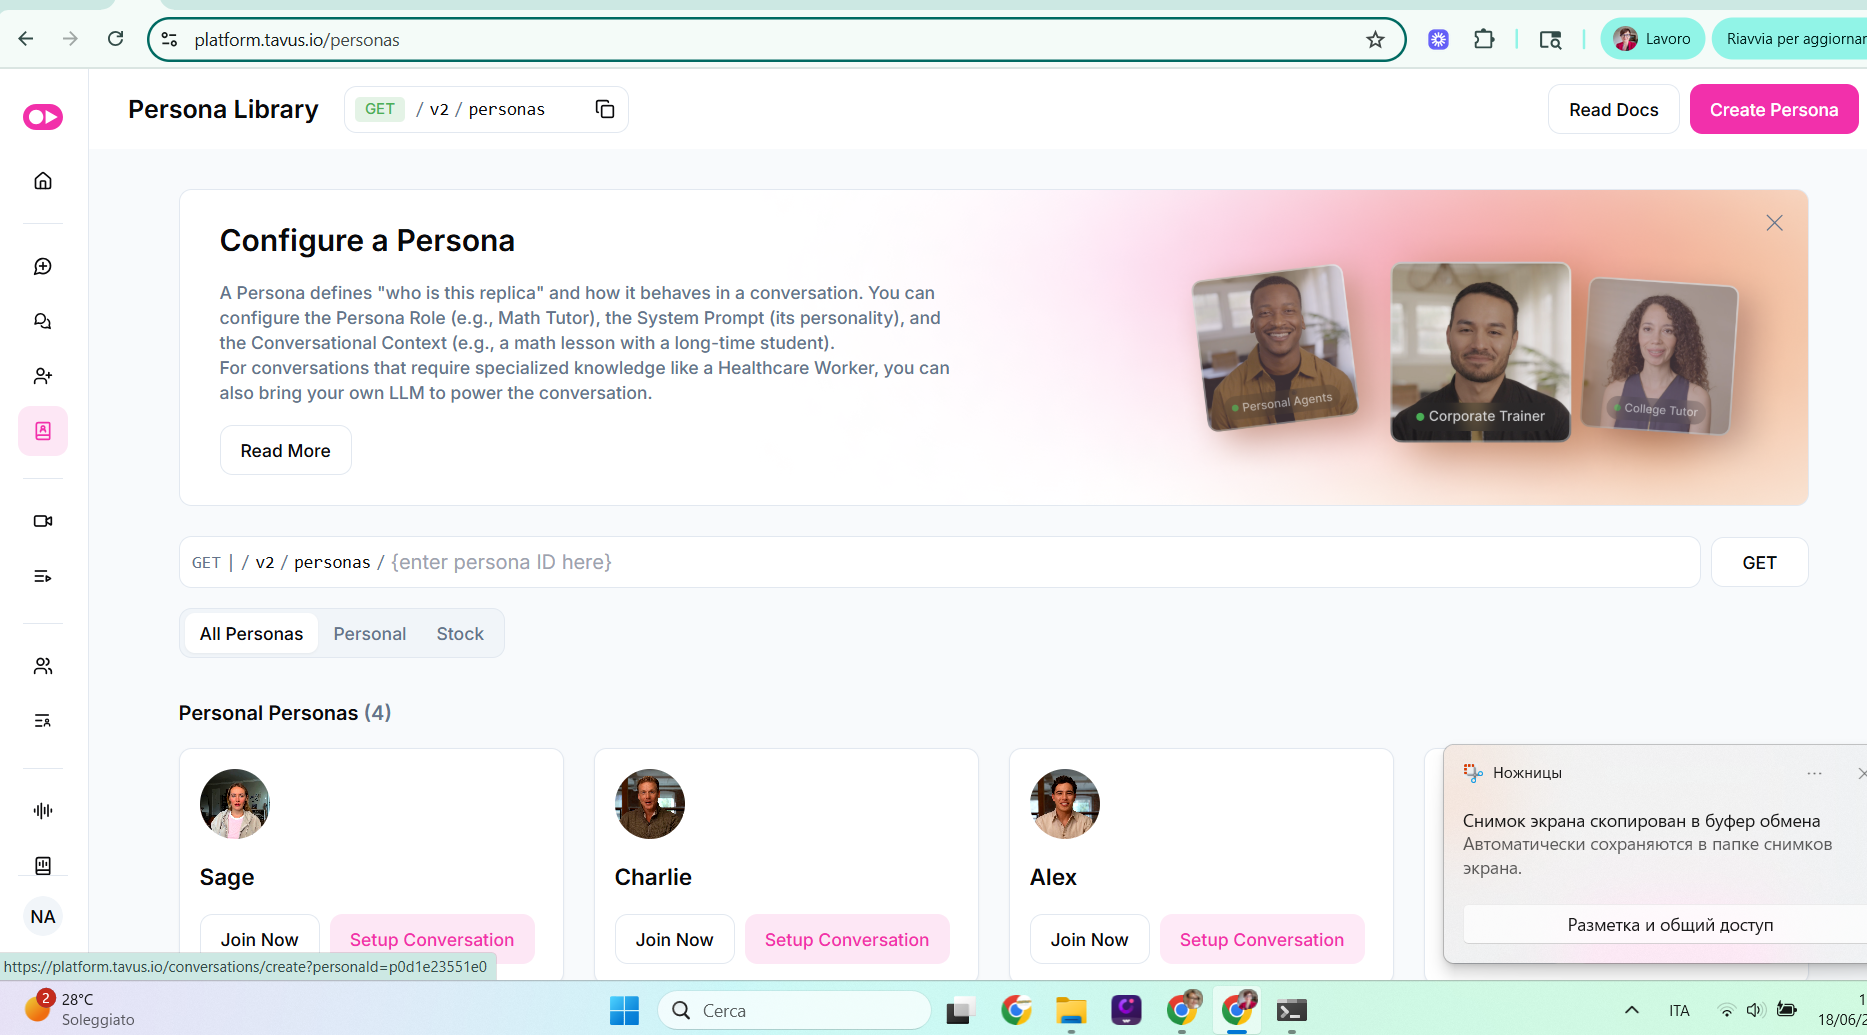Screen dimensions: 1867x1035
Task: Click the create conversation chat-plus sidebar icon
Action: pyautogui.click(x=43, y=266)
